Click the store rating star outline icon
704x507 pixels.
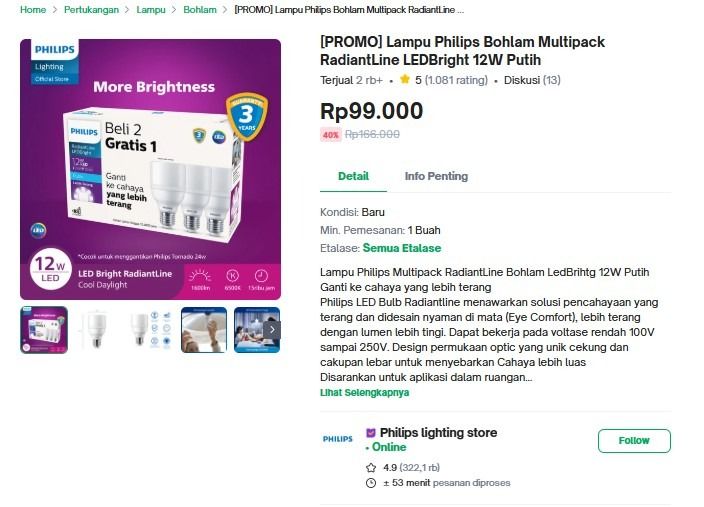click(x=372, y=467)
